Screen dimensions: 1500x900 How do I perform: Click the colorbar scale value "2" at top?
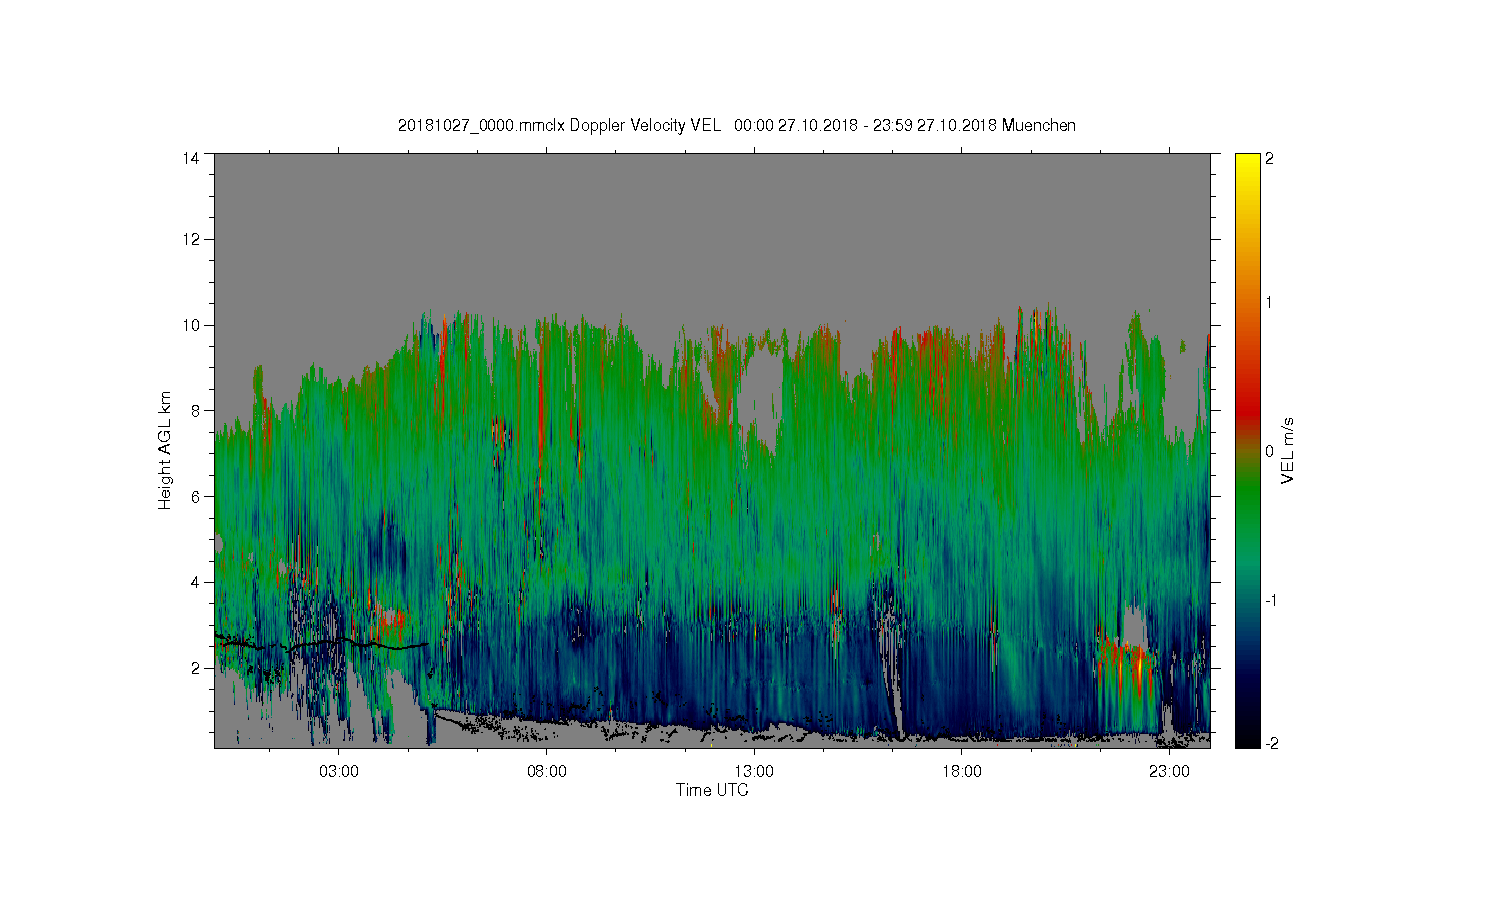[1270, 159]
